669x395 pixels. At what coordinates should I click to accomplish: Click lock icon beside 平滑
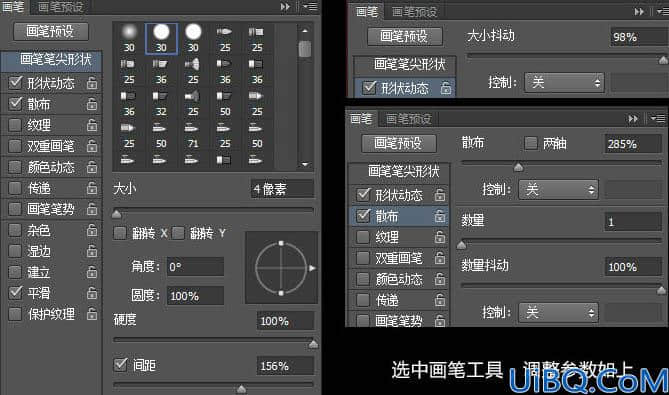(x=92, y=293)
